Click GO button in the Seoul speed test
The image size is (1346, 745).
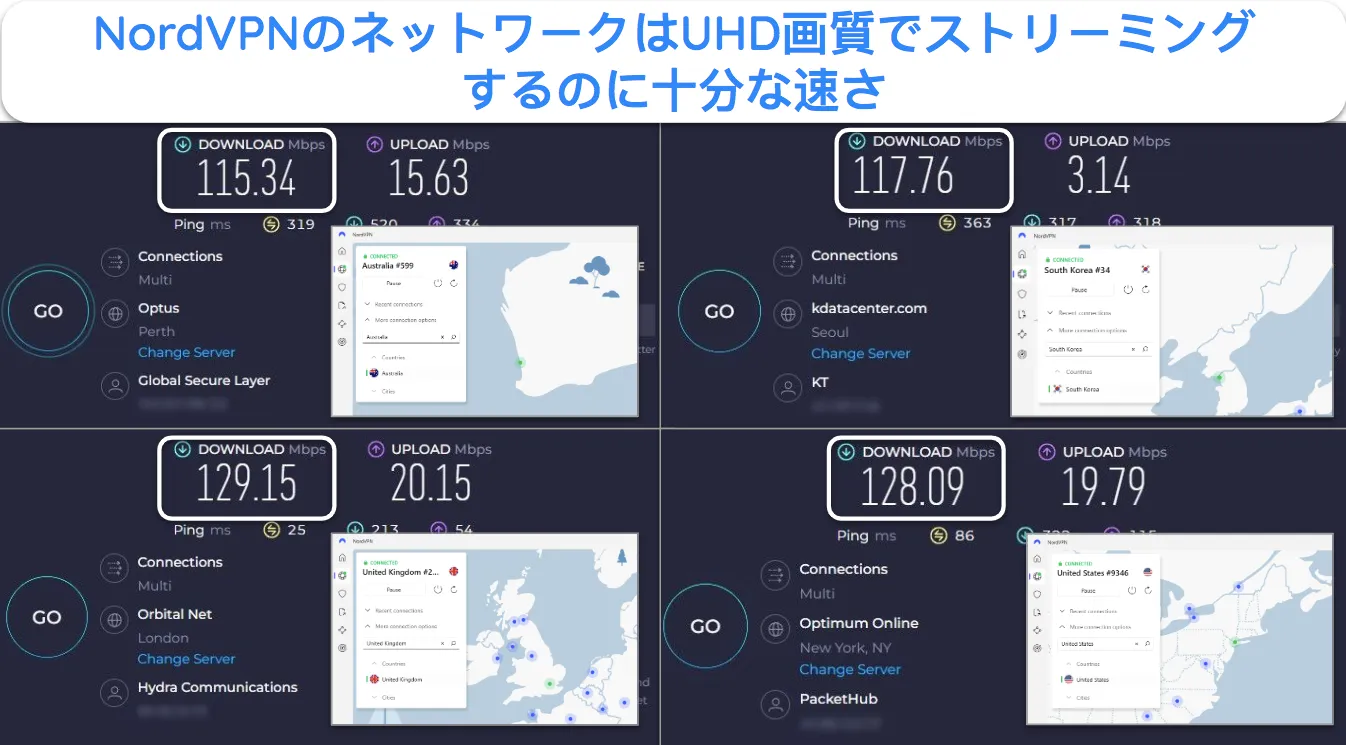click(719, 311)
